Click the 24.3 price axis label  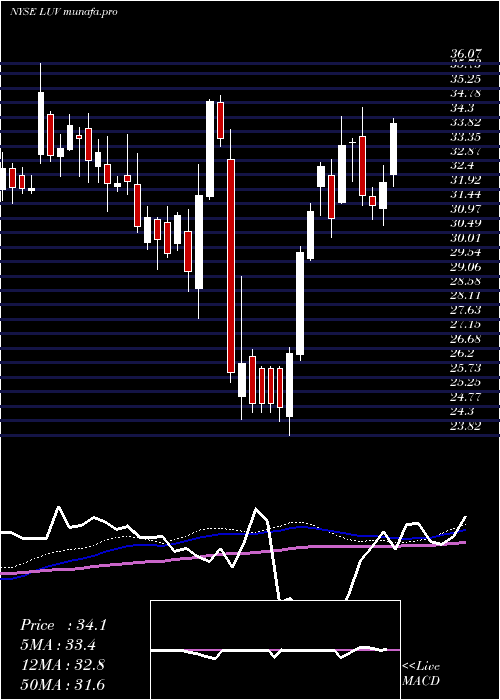pyautogui.click(x=462, y=411)
